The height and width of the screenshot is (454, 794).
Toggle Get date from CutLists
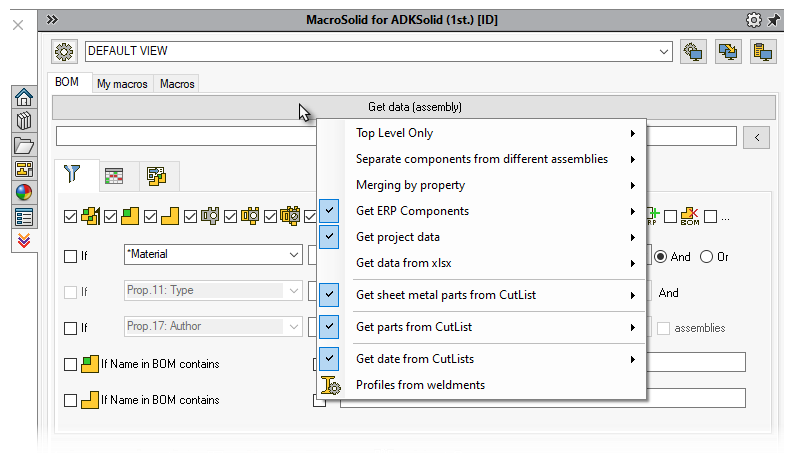coord(482,359)
